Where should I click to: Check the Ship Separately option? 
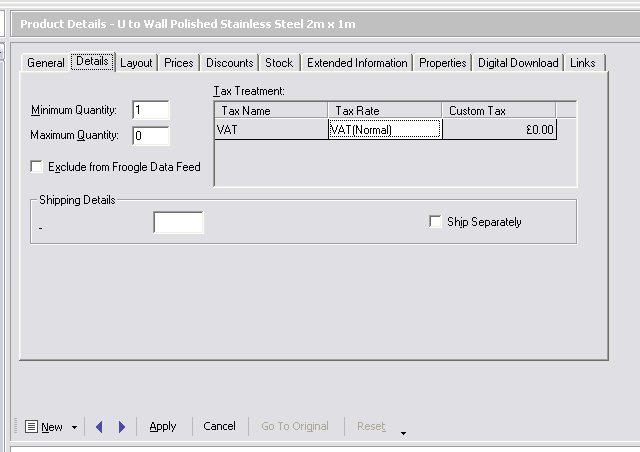point(436,222)
